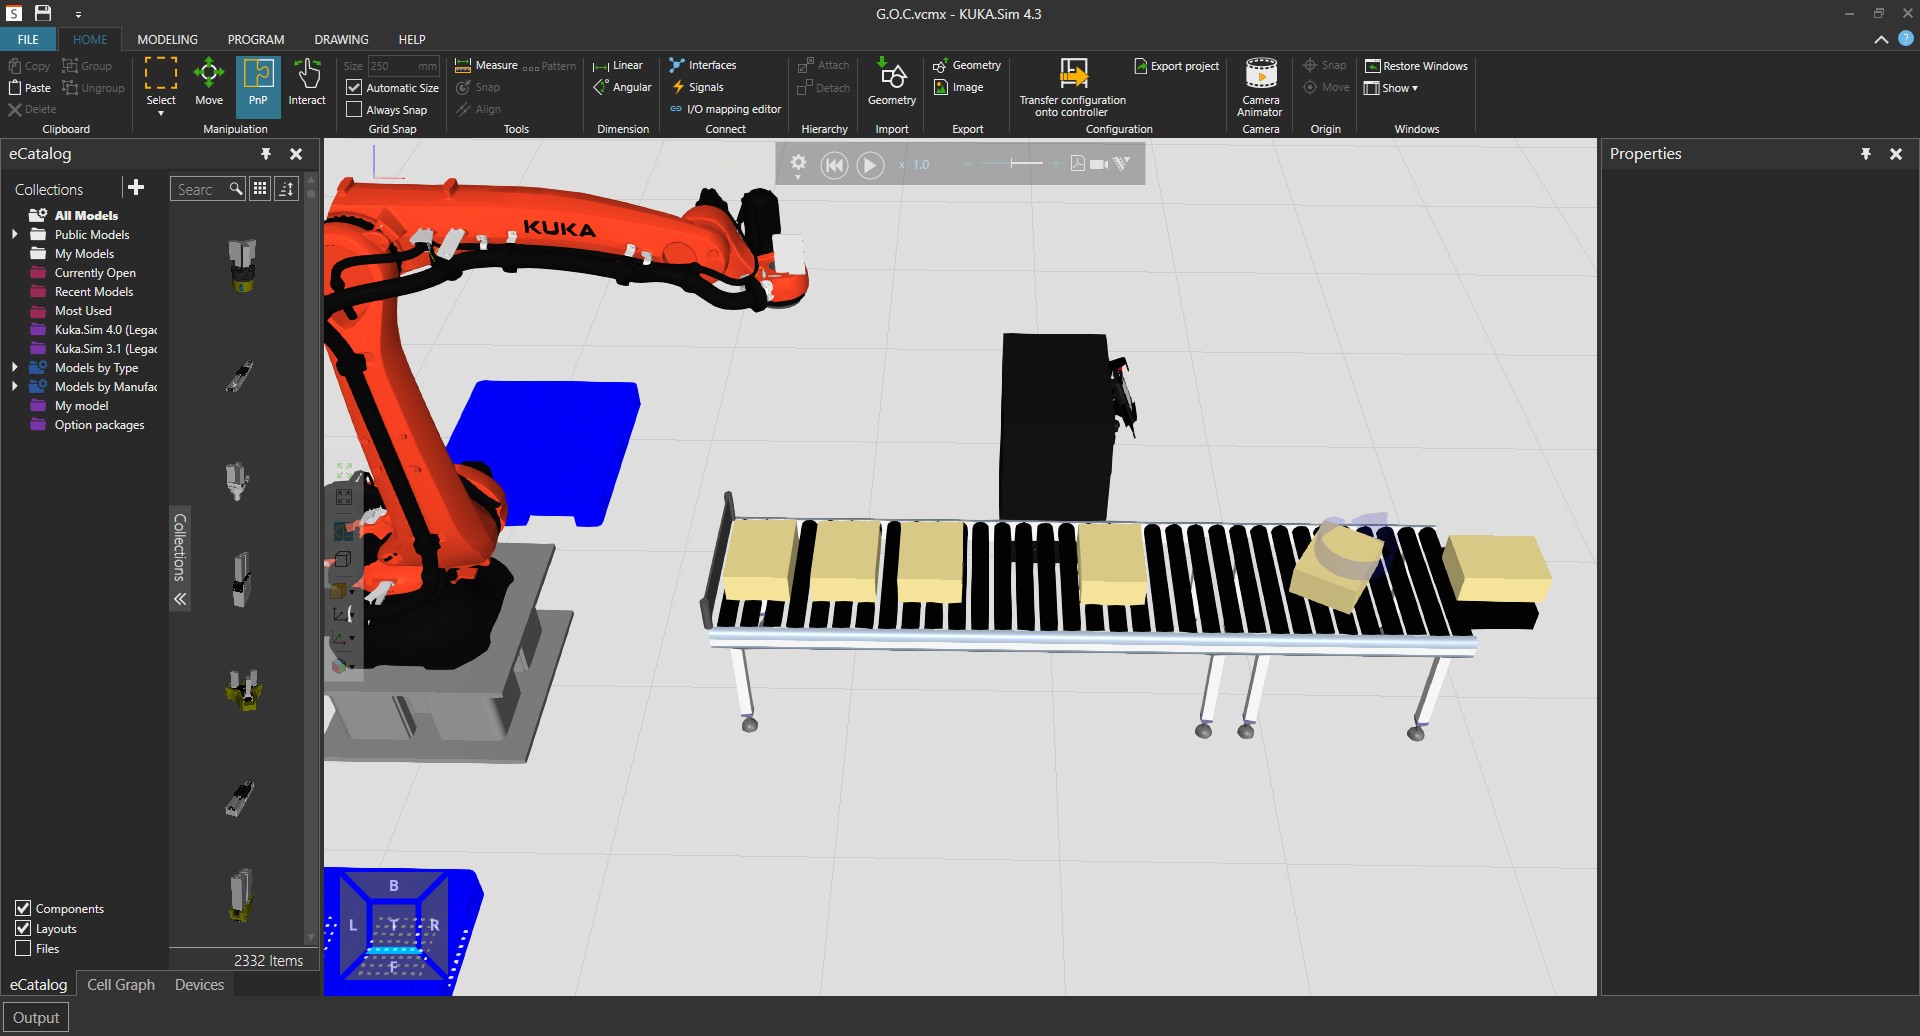
Task: Import Geometry using the Import icon
Action: [891, 82]
